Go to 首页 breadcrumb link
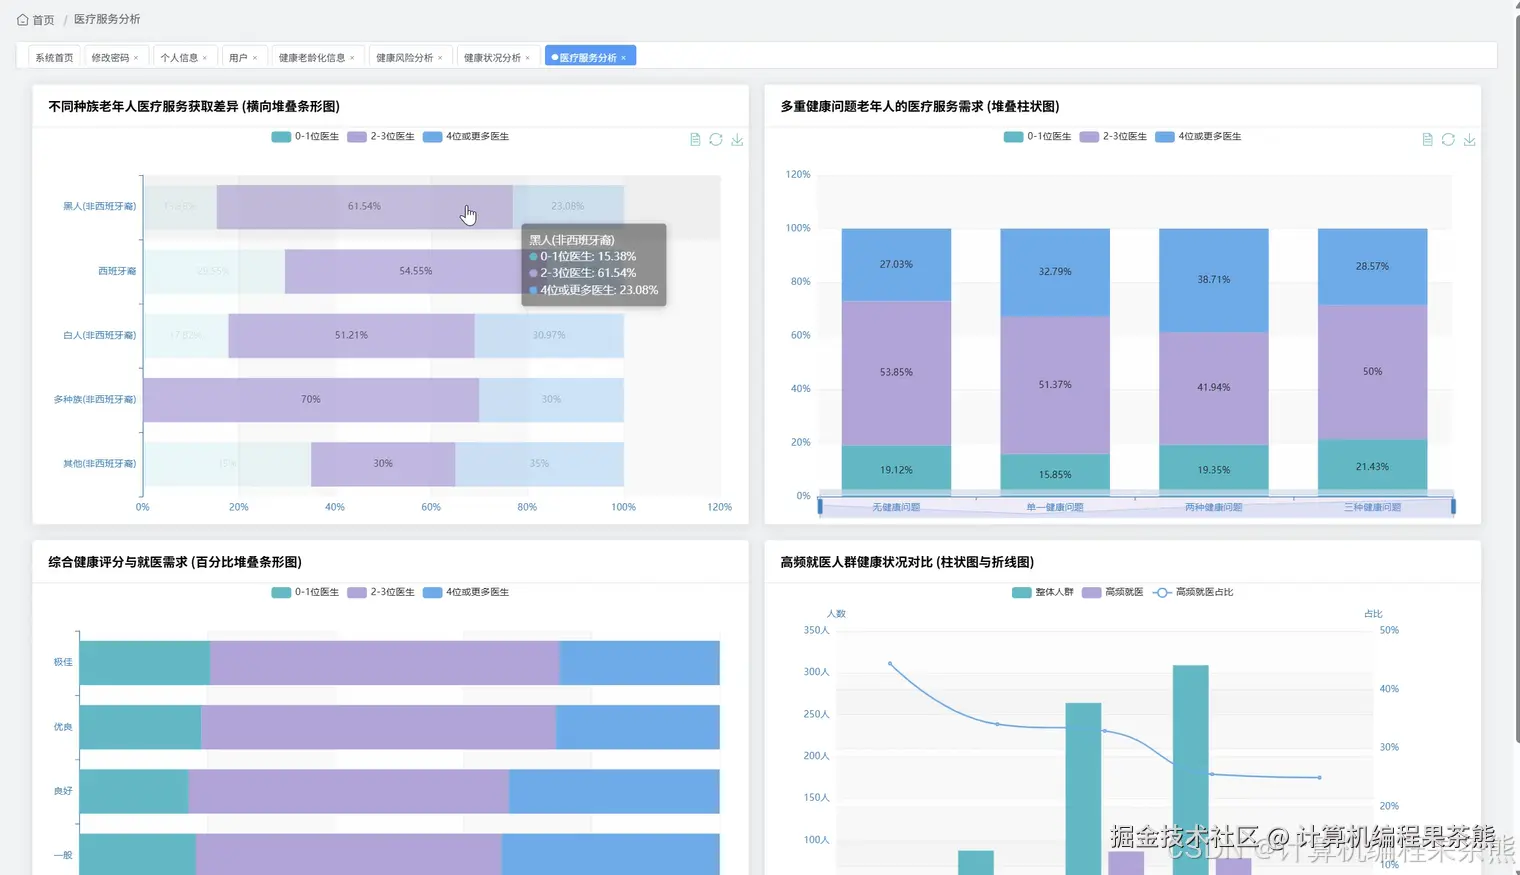This screenshot has height=875, width=1520. [43, 20]
